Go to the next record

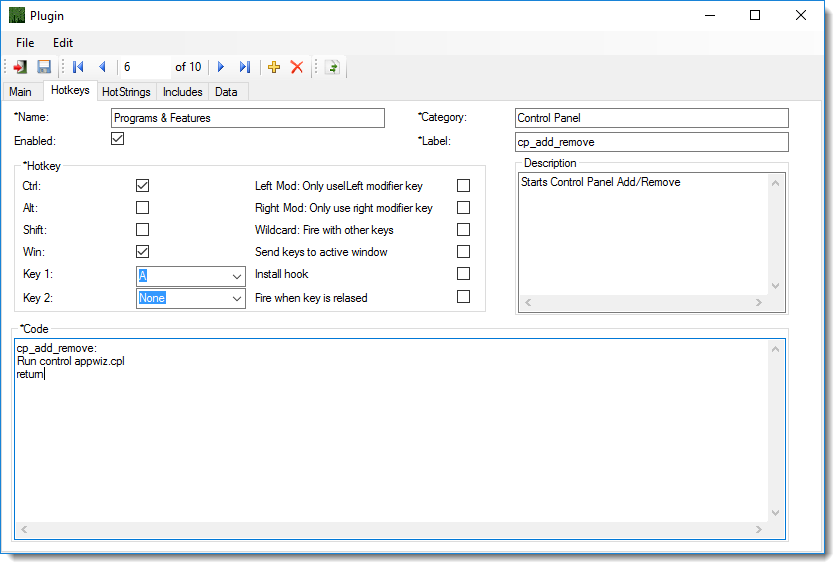coord(221,67)
